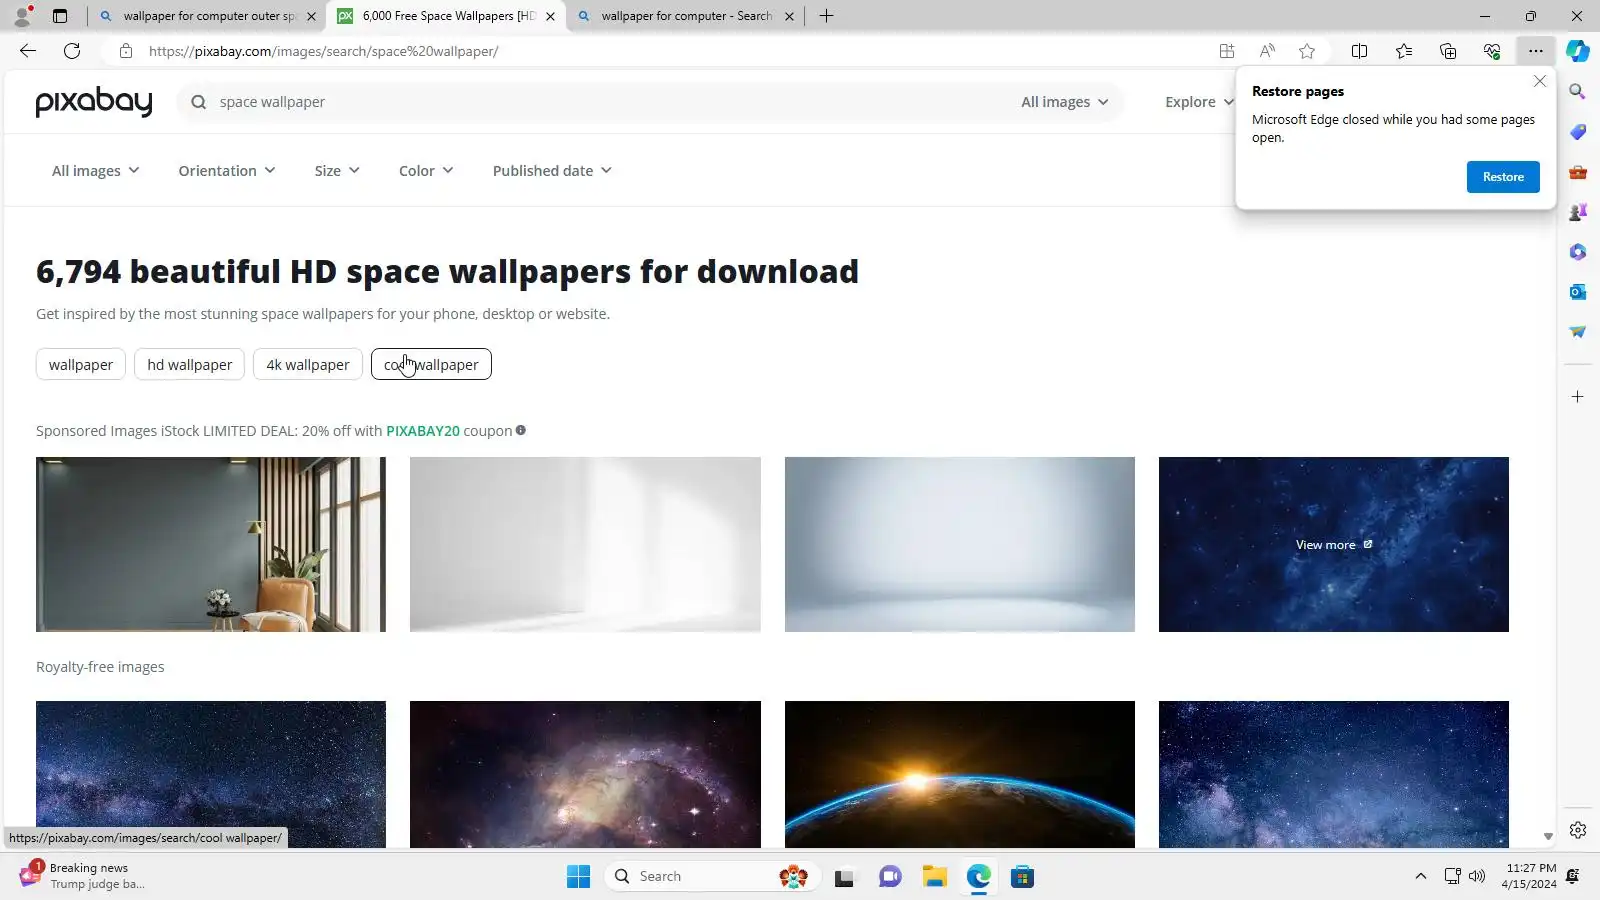Open Size filter dropdown
The image size is (1600, 900).
(x=337, y=171)
